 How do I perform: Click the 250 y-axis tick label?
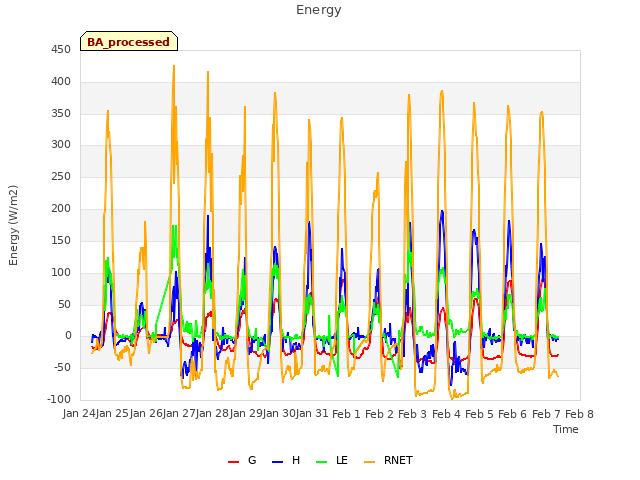61,177
